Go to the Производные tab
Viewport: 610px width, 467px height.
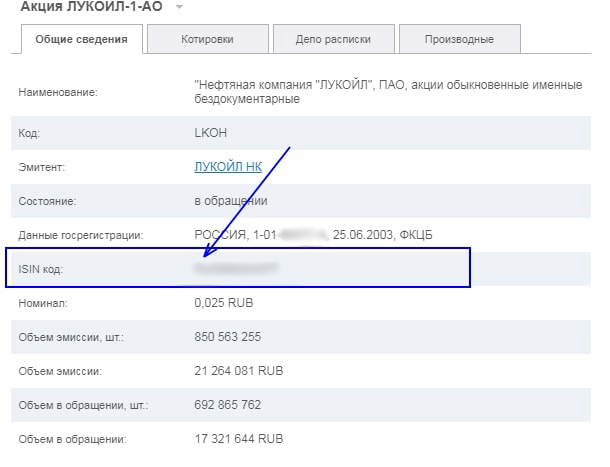[x=459, y=39]
